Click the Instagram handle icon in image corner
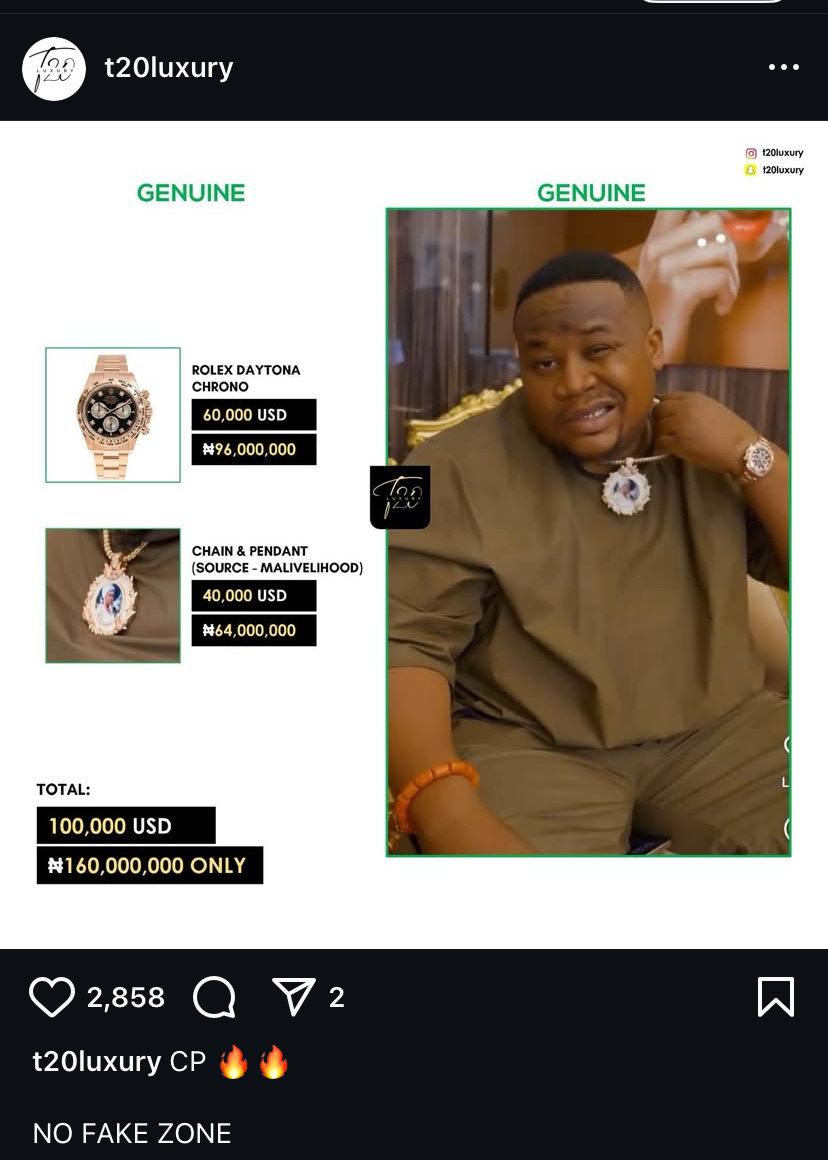 click(751, 153)
